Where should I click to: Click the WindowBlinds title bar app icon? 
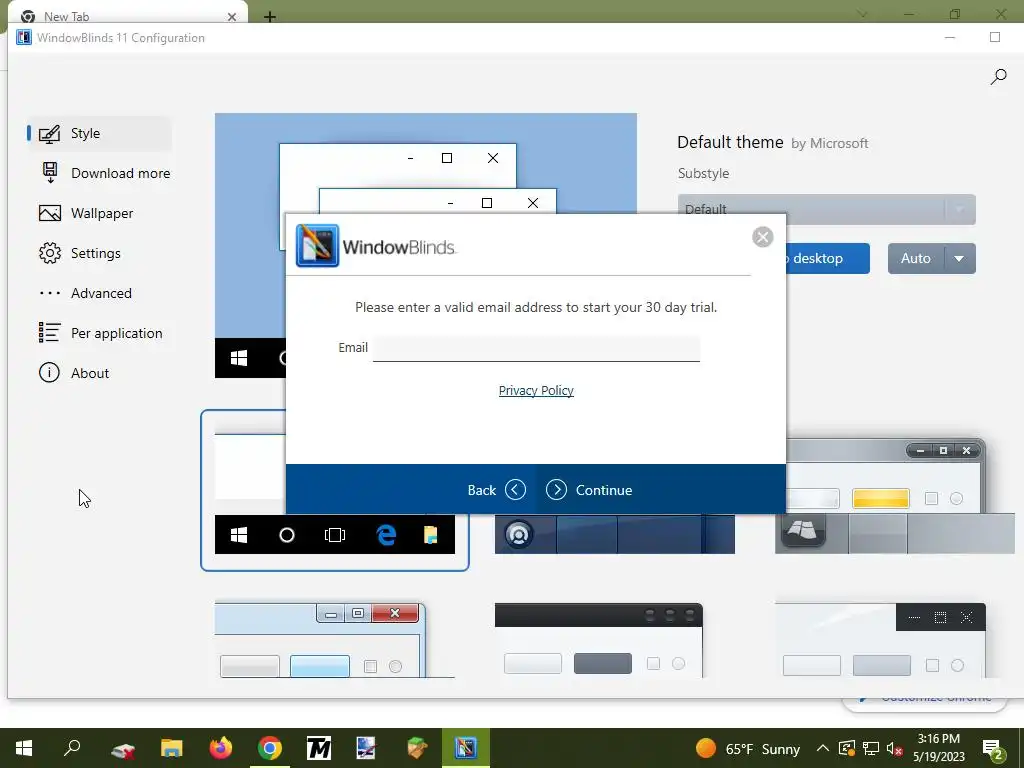[x=24, y=38]
